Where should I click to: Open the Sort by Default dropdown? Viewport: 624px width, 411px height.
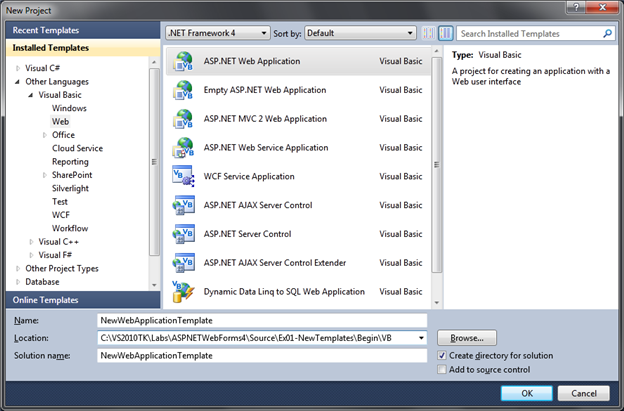(360, 33)
